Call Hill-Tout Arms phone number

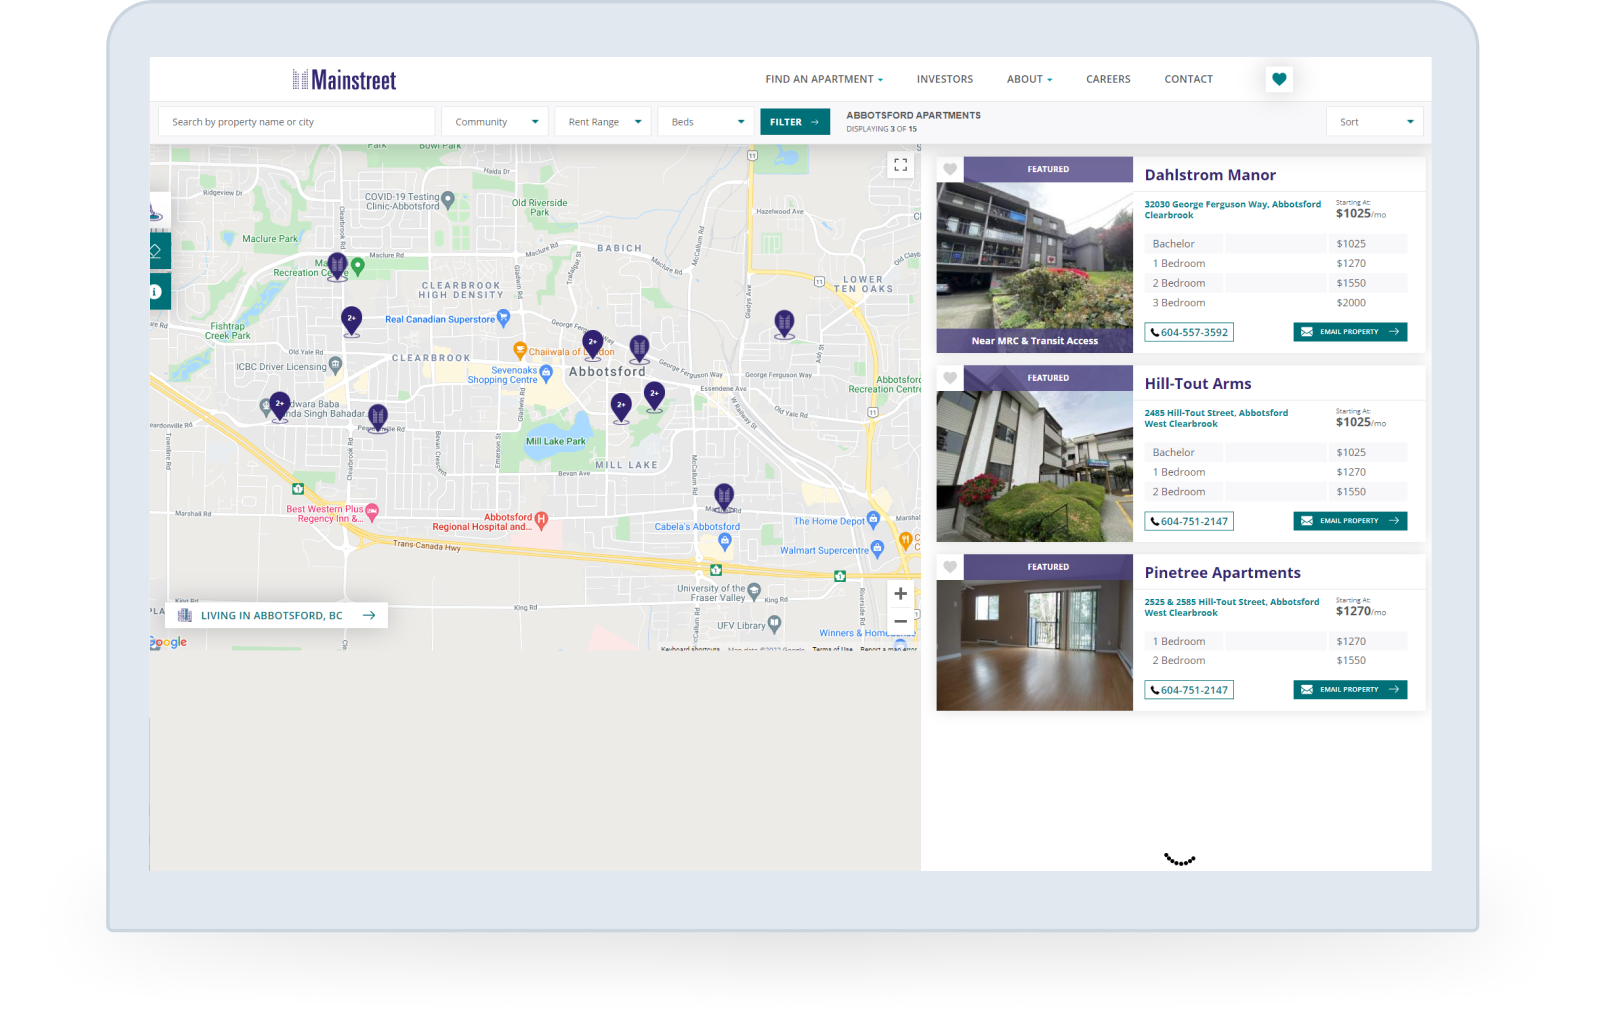pos(1189,521)
